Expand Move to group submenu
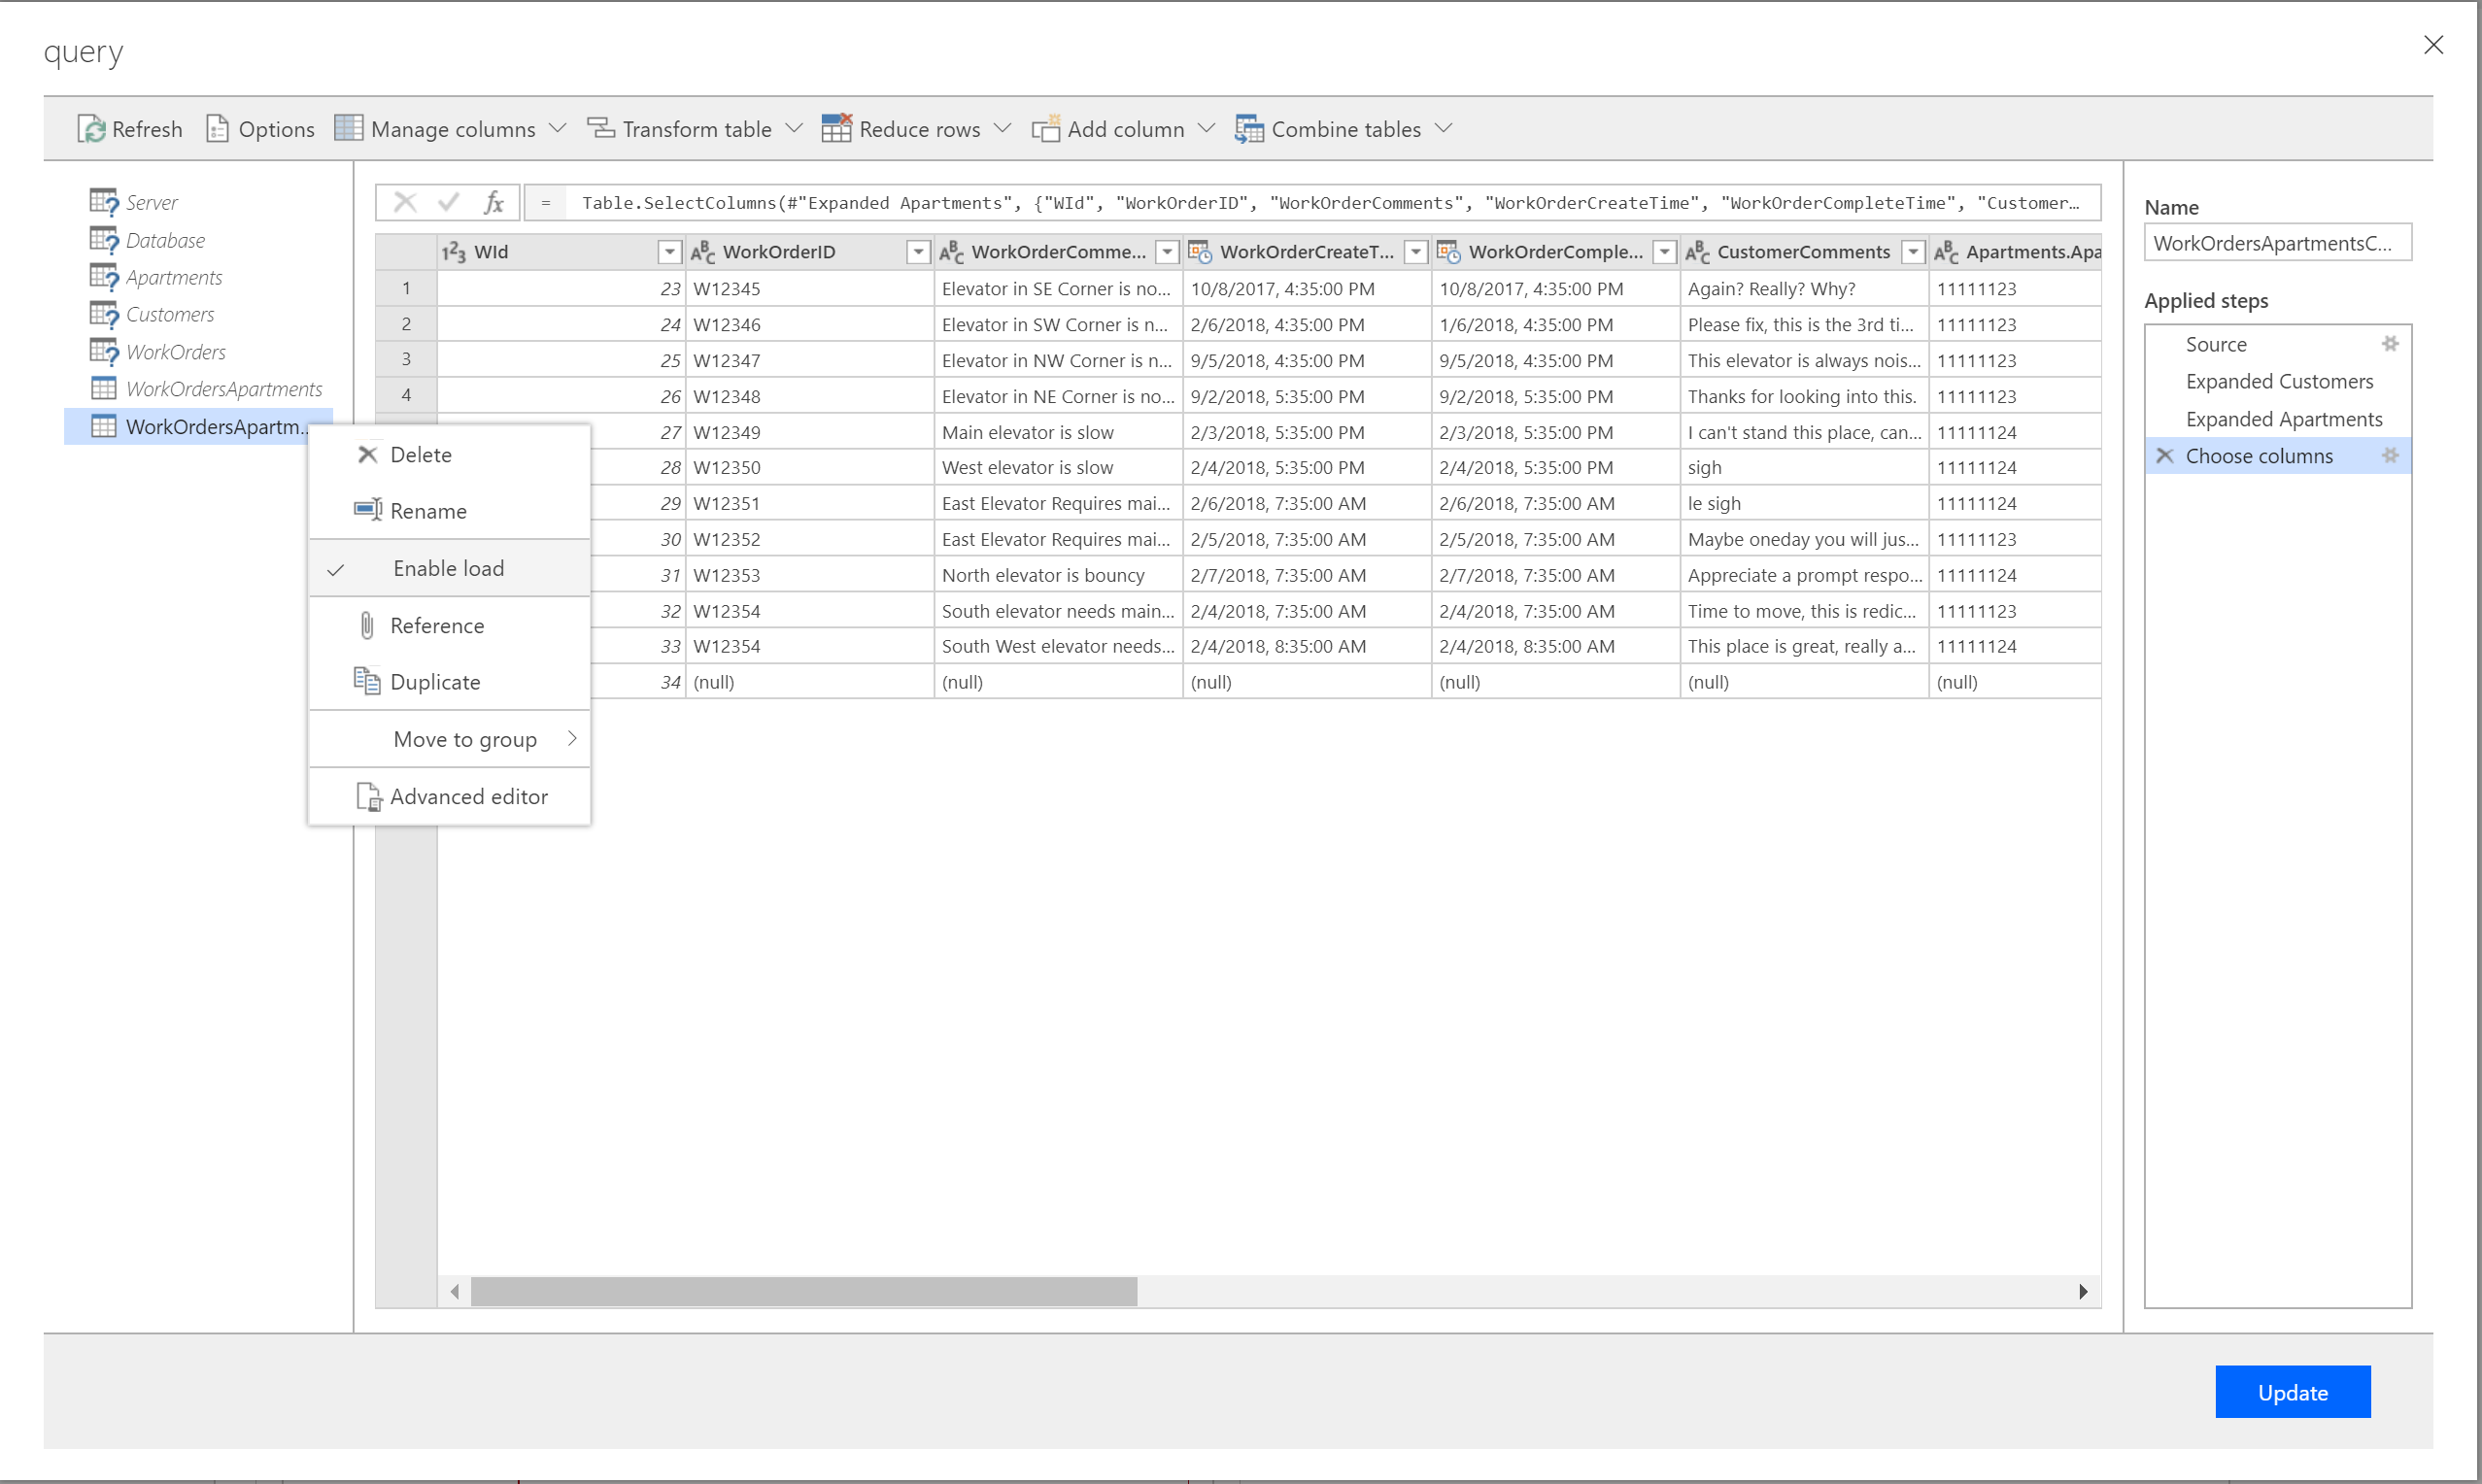 465,739
